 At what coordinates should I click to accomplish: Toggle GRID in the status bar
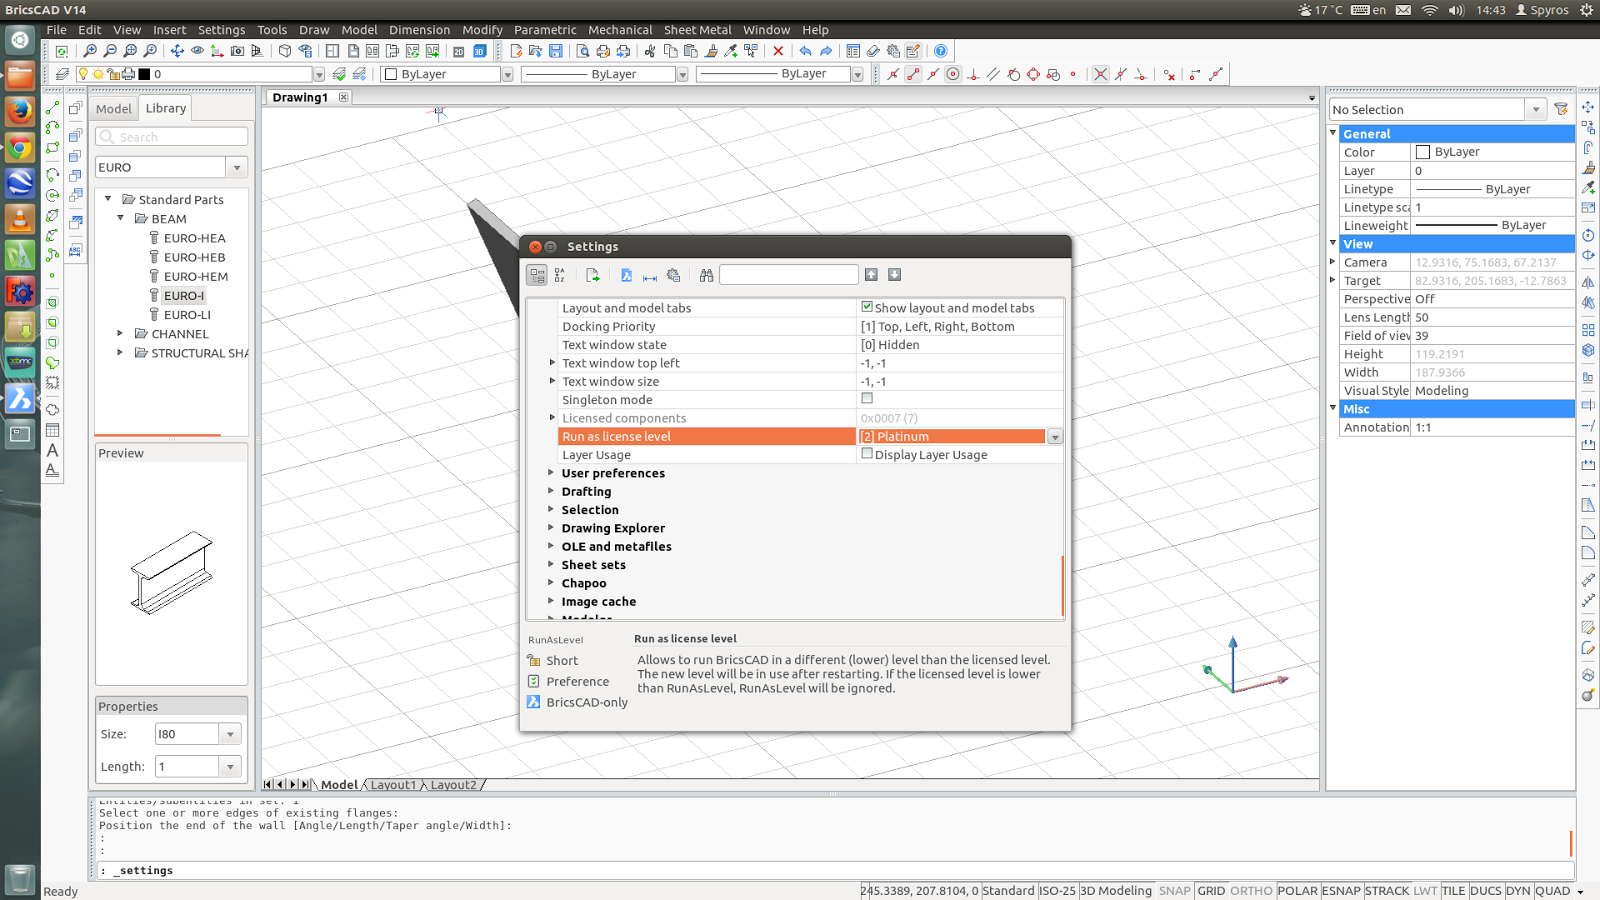click(1211, 891)
